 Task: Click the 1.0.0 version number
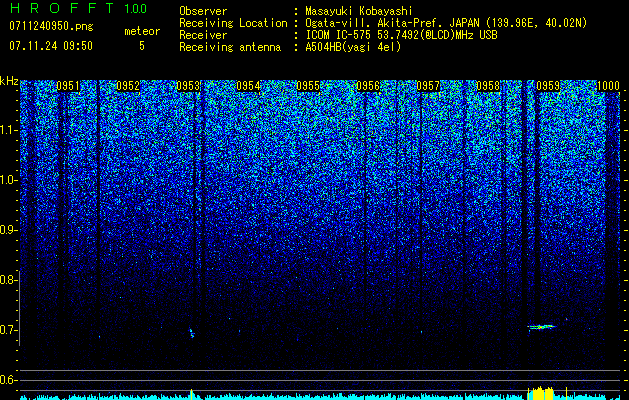tap(135, 8)
